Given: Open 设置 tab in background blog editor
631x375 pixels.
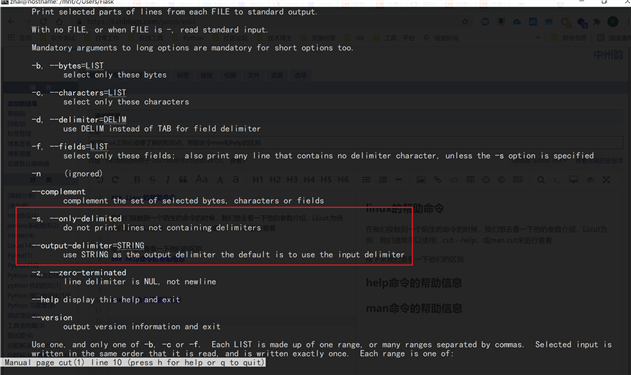Looking at the screenshot, I should (x=277, y=75).
